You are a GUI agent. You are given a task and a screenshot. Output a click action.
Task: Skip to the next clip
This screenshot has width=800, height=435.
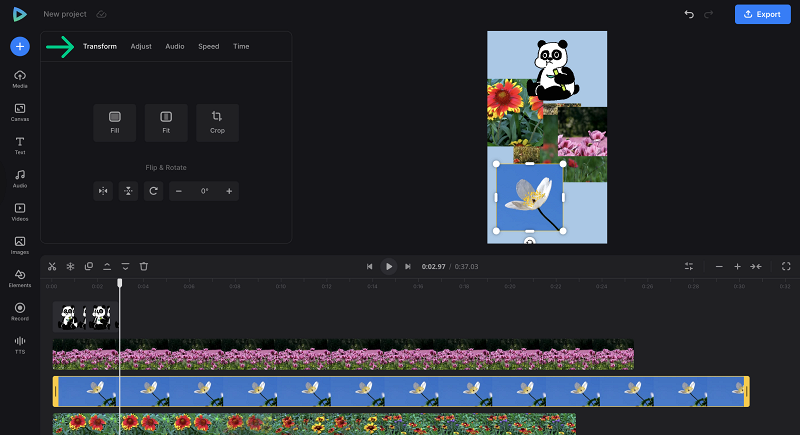(408, 266)
